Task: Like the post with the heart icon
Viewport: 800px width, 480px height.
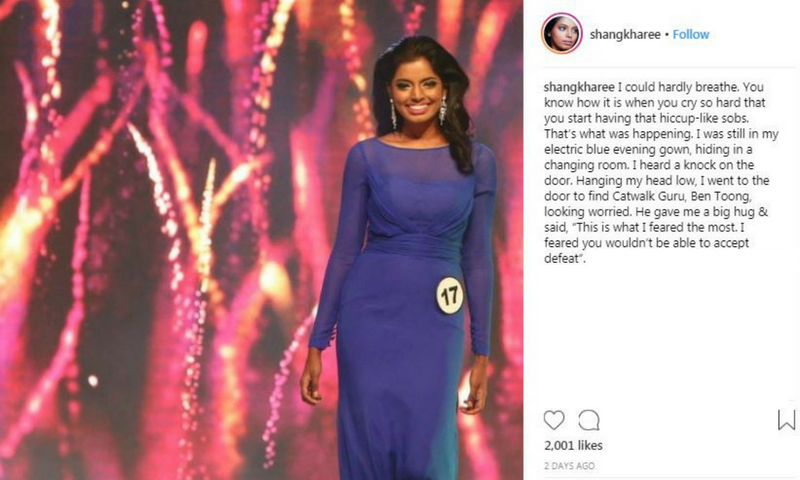Action: click(x=554, y=420)
